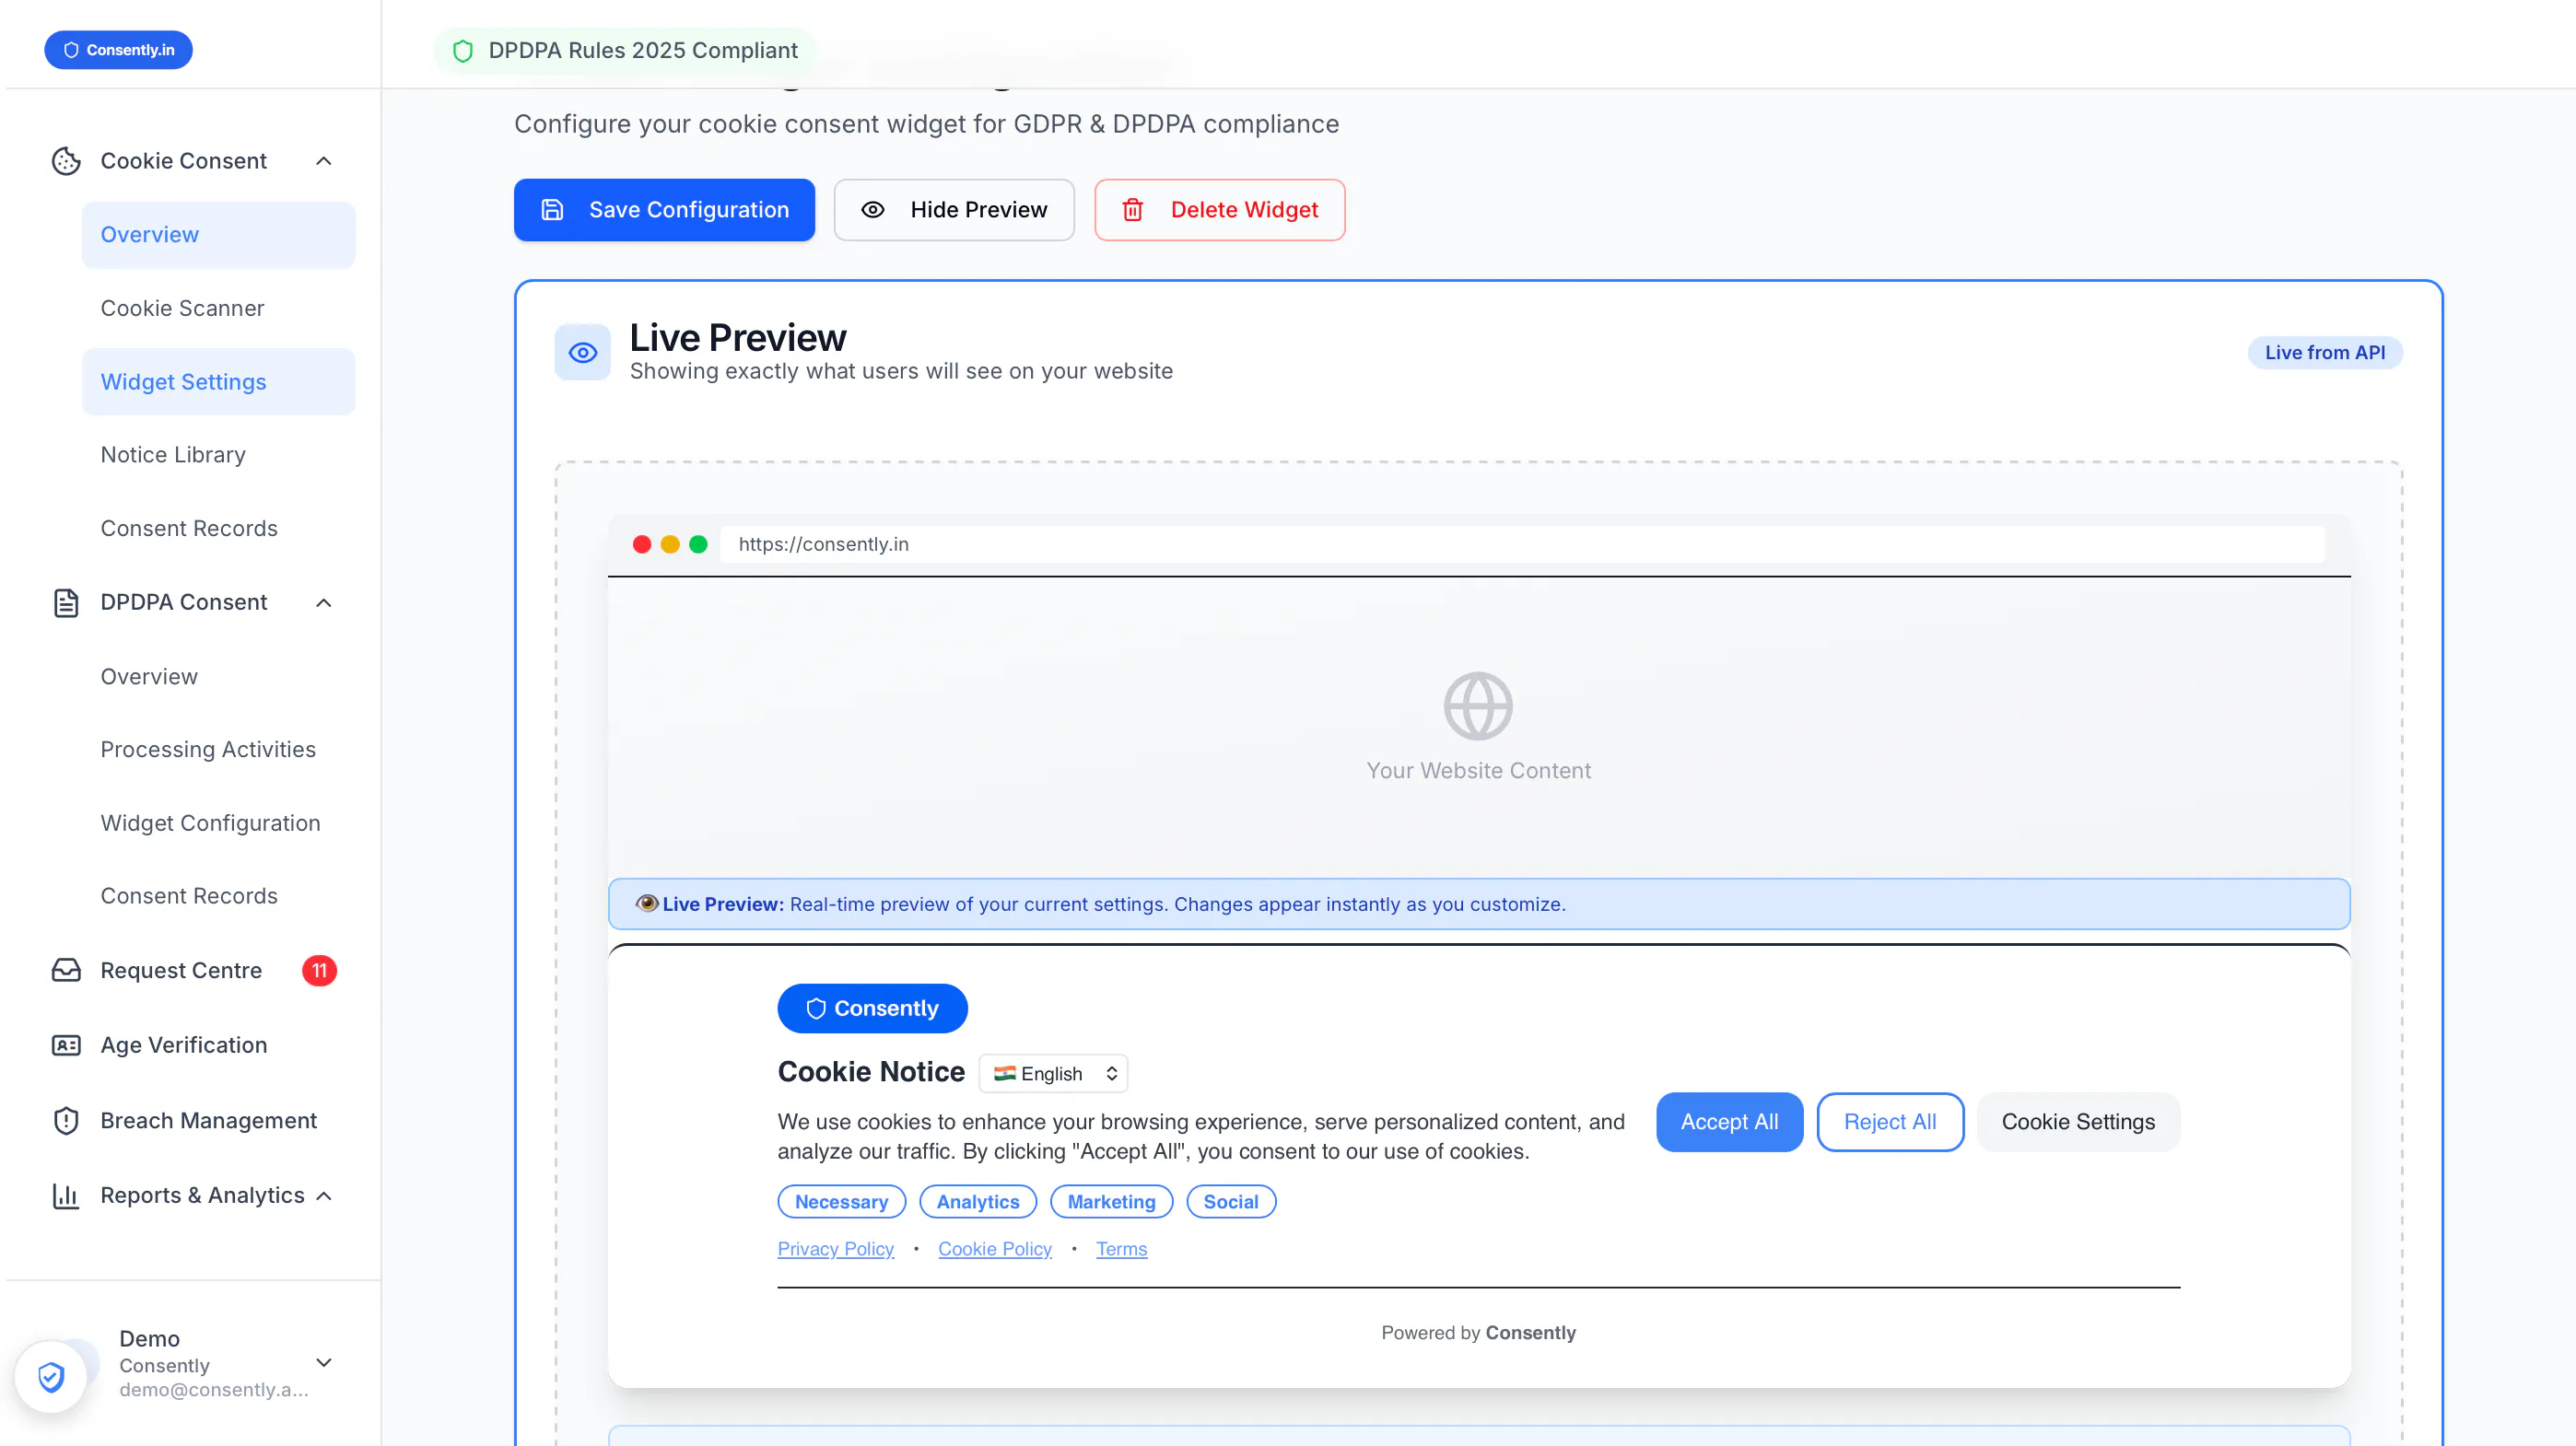2576x1446 pixels.
Task: Click the bar chart icon beside Reports & Analytics
Action: [66, 1195]
